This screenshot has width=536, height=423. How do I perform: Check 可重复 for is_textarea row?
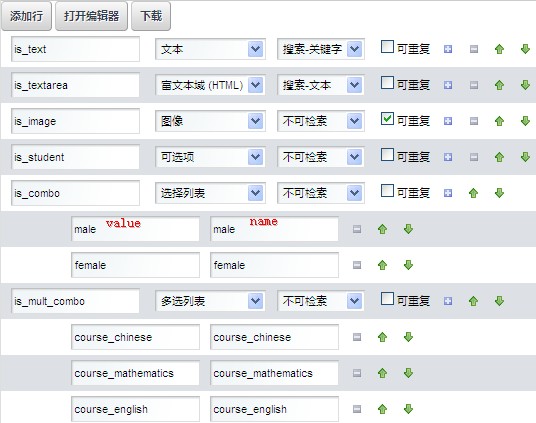click(x=387, y=83)
